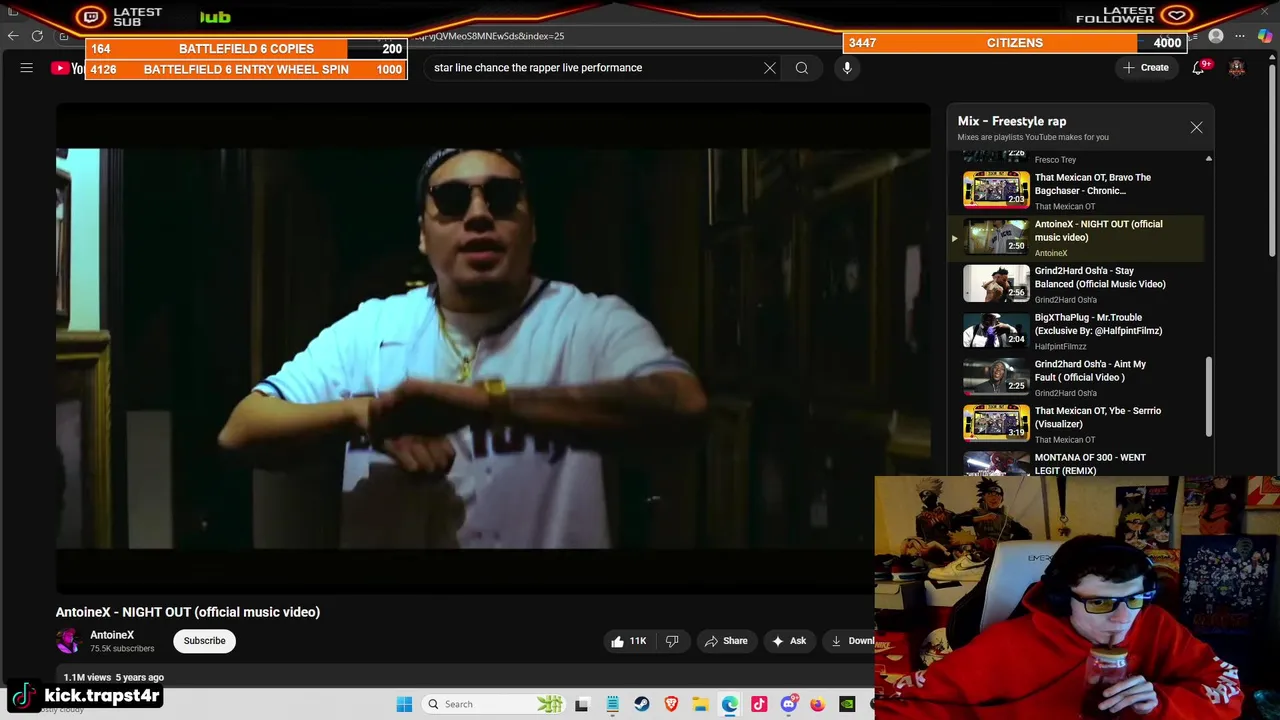
Task: Click the 75.5K subscribers text
Action: coord(122,649)
